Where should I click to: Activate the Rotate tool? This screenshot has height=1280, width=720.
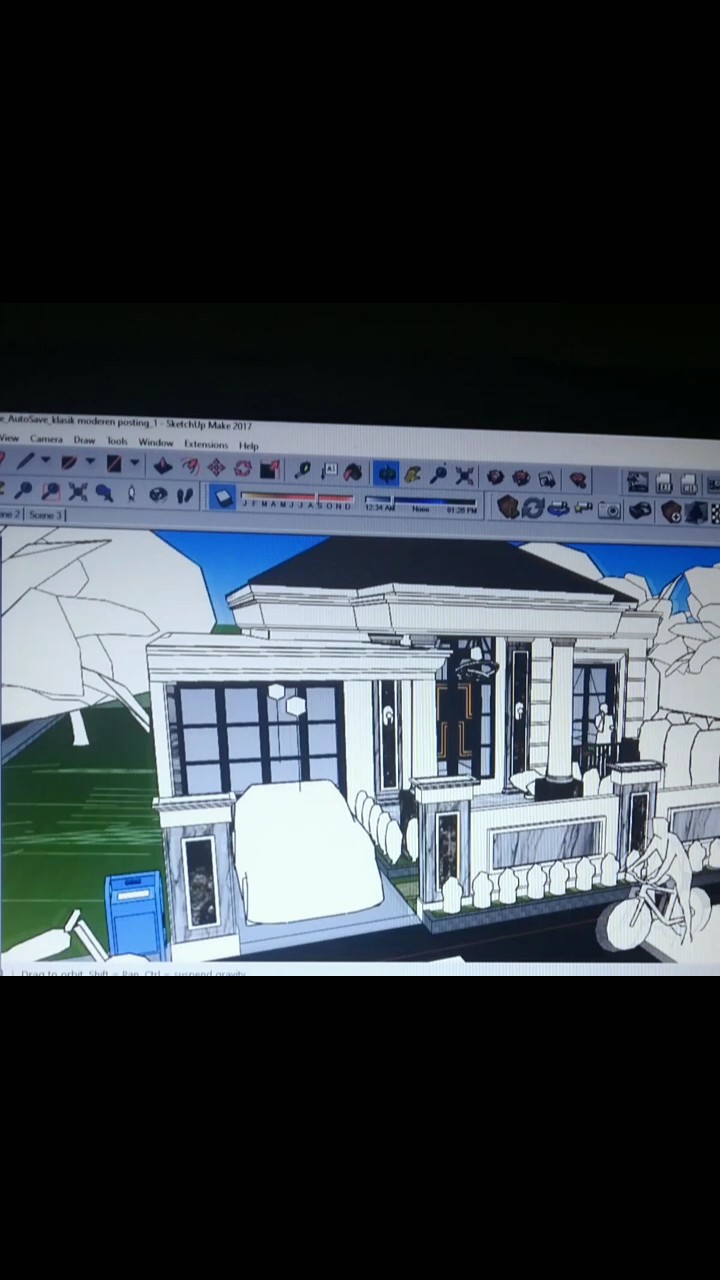(x=243, y=468)
